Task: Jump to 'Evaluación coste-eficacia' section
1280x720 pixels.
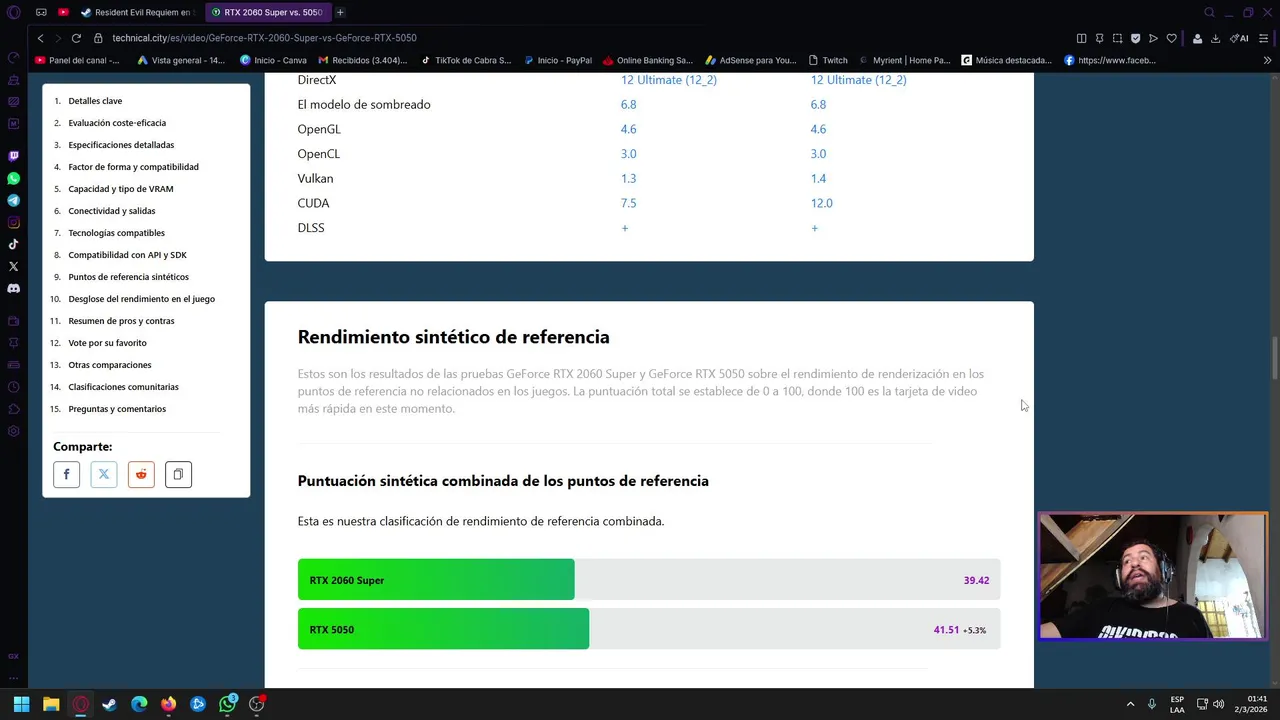Action: pyautogui.click(x=117, y=123)
